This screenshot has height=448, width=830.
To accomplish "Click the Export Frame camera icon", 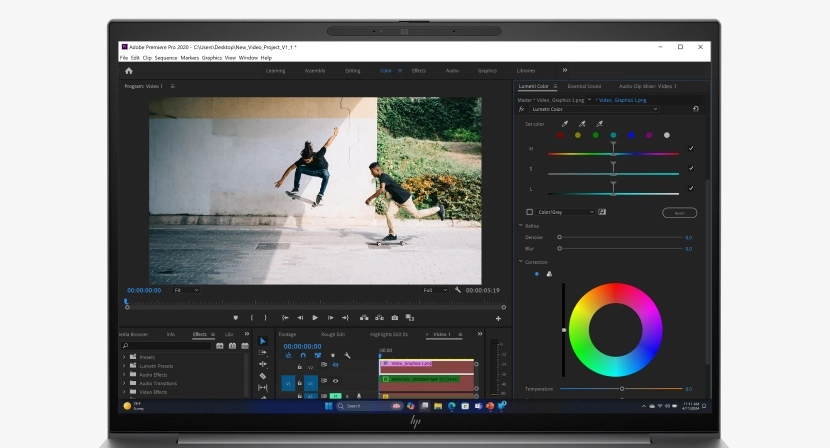I will 395,318.
